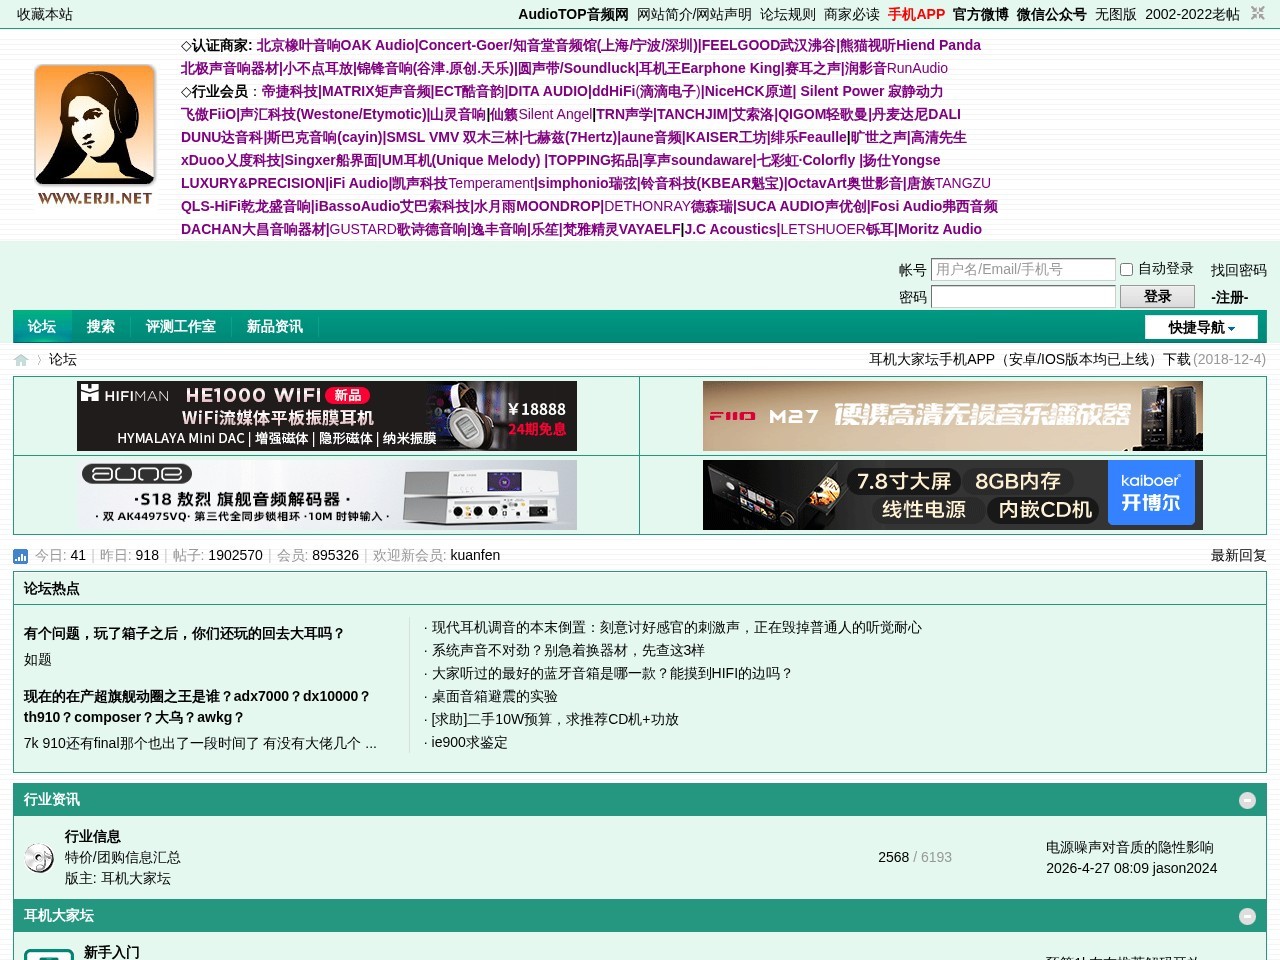
Task: Select the 评测工作室 navigation tab
Action: coord(180,327)
